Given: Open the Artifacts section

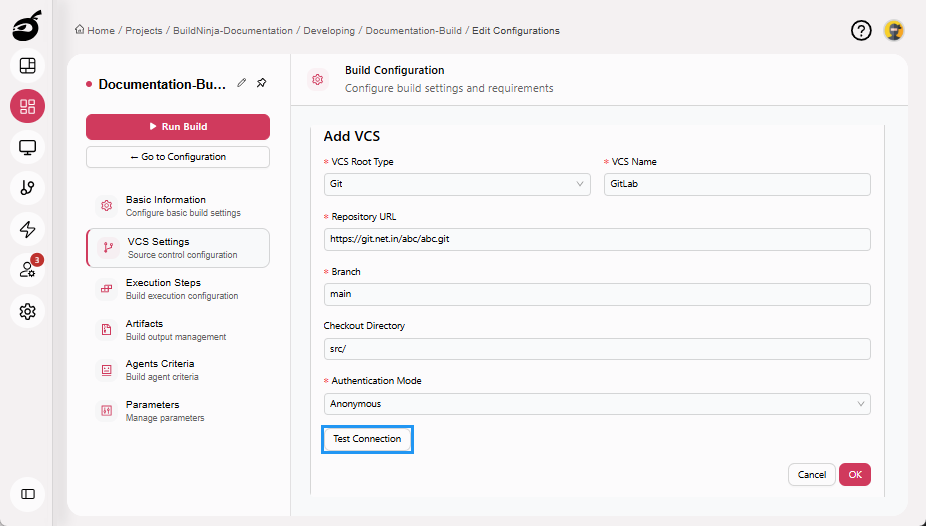Looking at the screenshot, I should [x=178, y=329].
